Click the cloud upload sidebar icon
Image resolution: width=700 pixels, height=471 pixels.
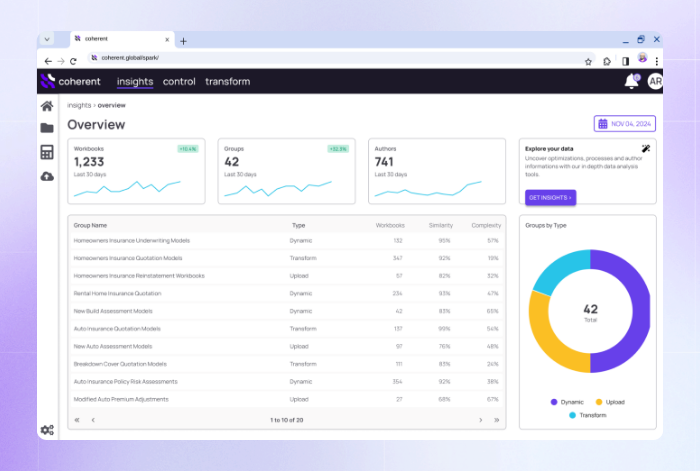coord(47,176)
